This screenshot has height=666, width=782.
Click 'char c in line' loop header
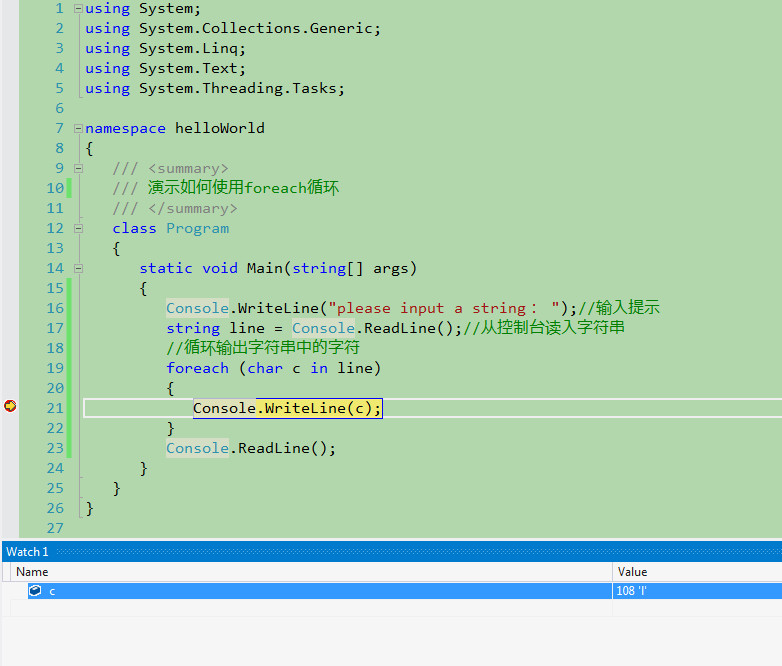pos(310,368)
